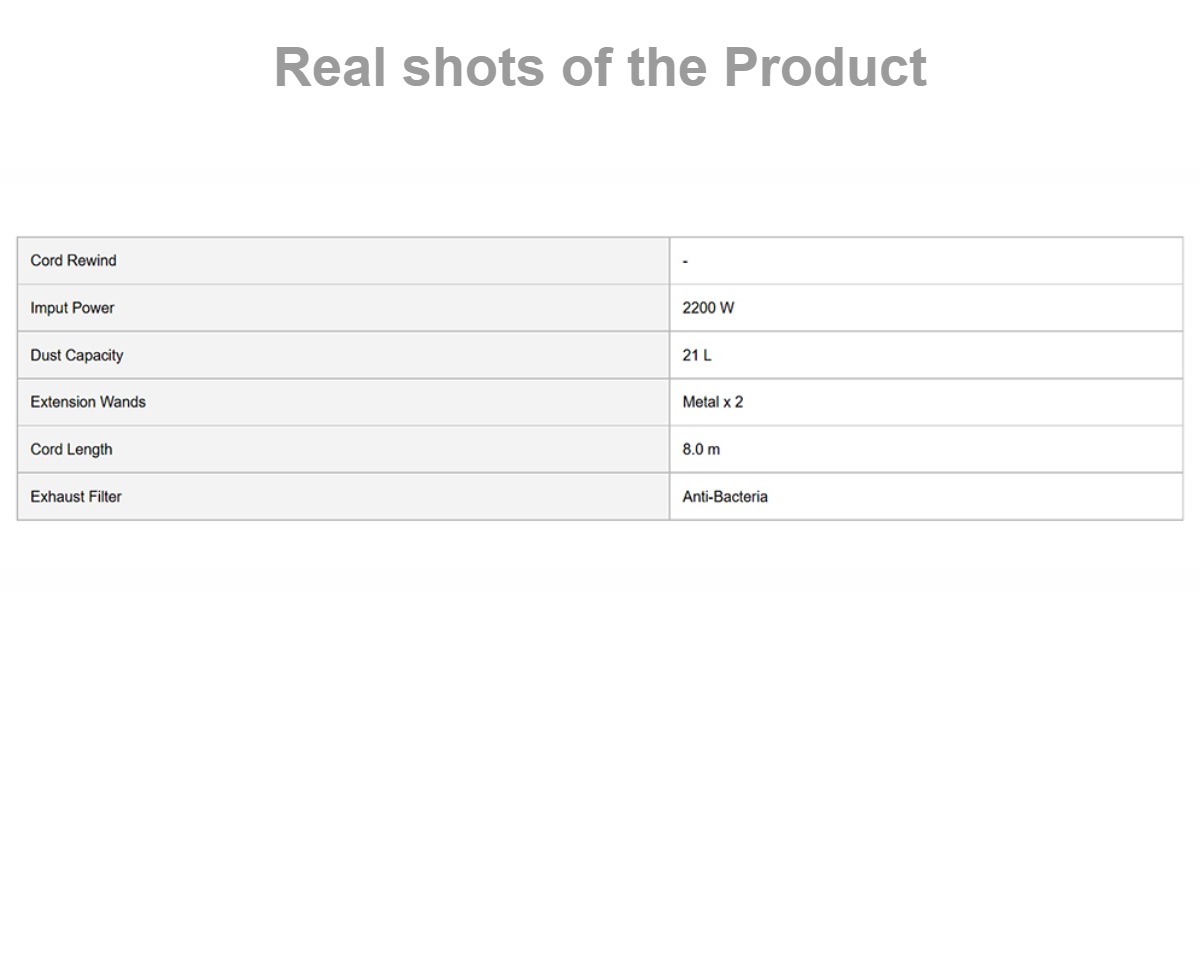Select the Cord Length label
The image size is (1200, 971).
point(71,449)
